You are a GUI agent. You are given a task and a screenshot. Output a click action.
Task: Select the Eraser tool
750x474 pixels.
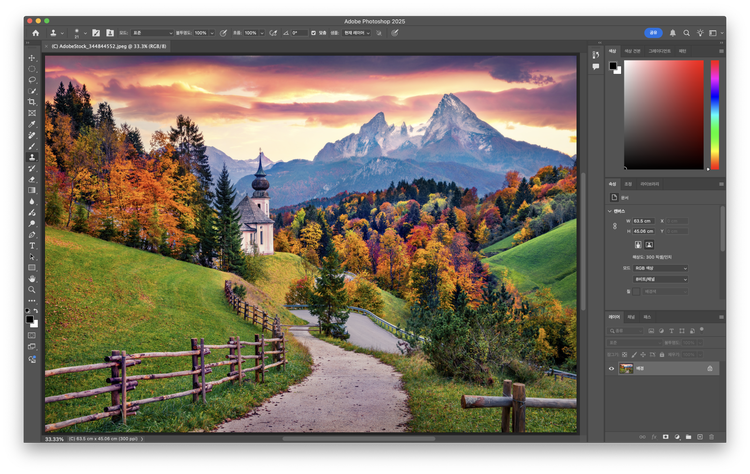32,179
